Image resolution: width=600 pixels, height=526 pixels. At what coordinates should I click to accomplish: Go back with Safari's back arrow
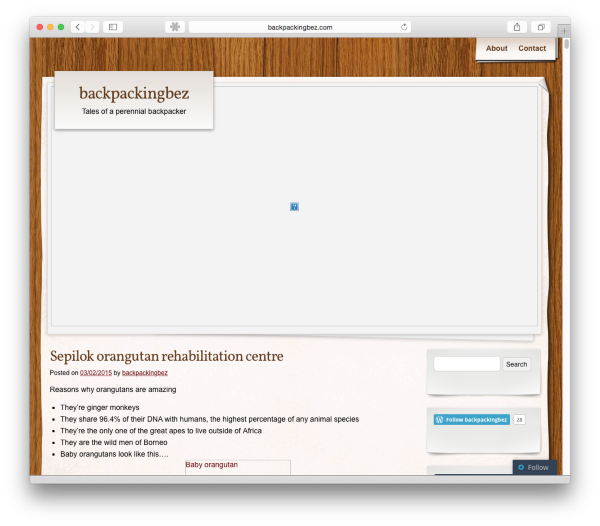click(x=78, y=27)
